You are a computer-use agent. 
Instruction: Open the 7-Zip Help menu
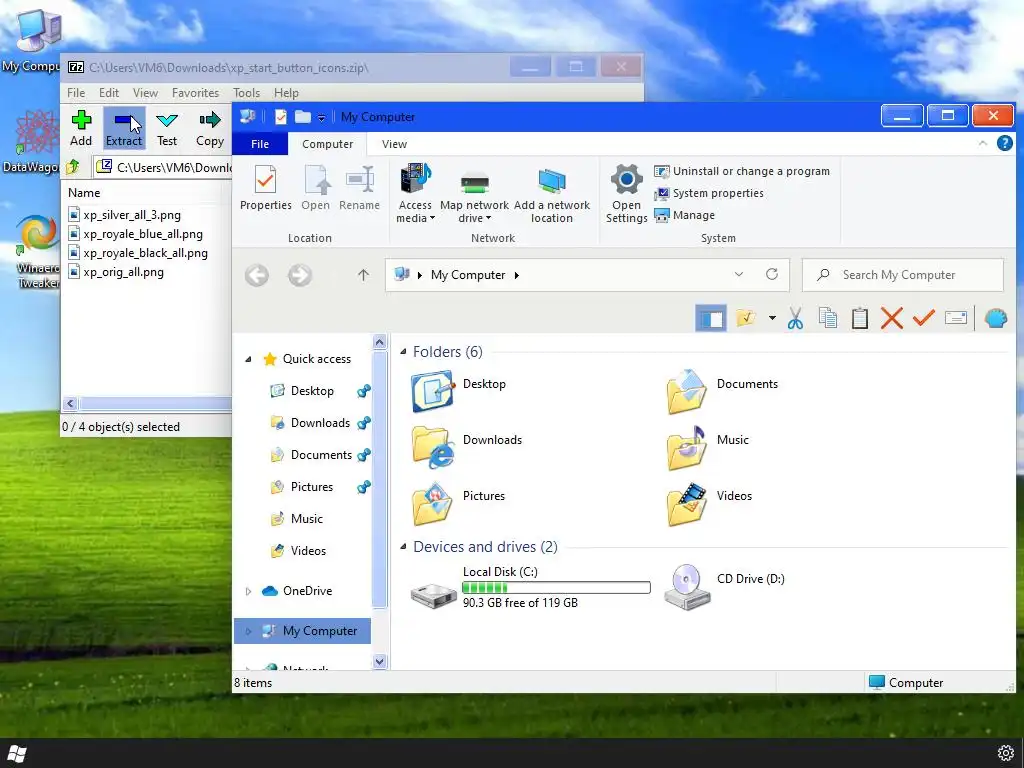[286, 93]
